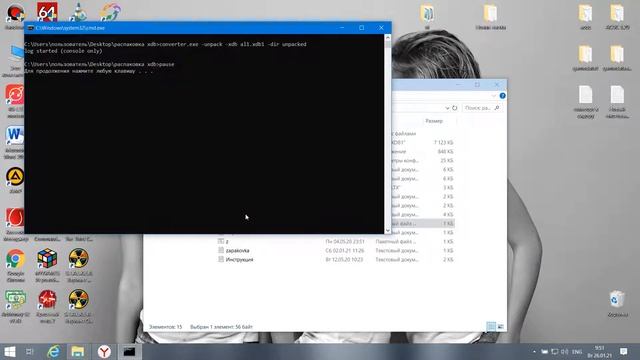Launch Internet Explorer from the taskbar
This screenshot has height=360, width=640.
coord(53,351)
